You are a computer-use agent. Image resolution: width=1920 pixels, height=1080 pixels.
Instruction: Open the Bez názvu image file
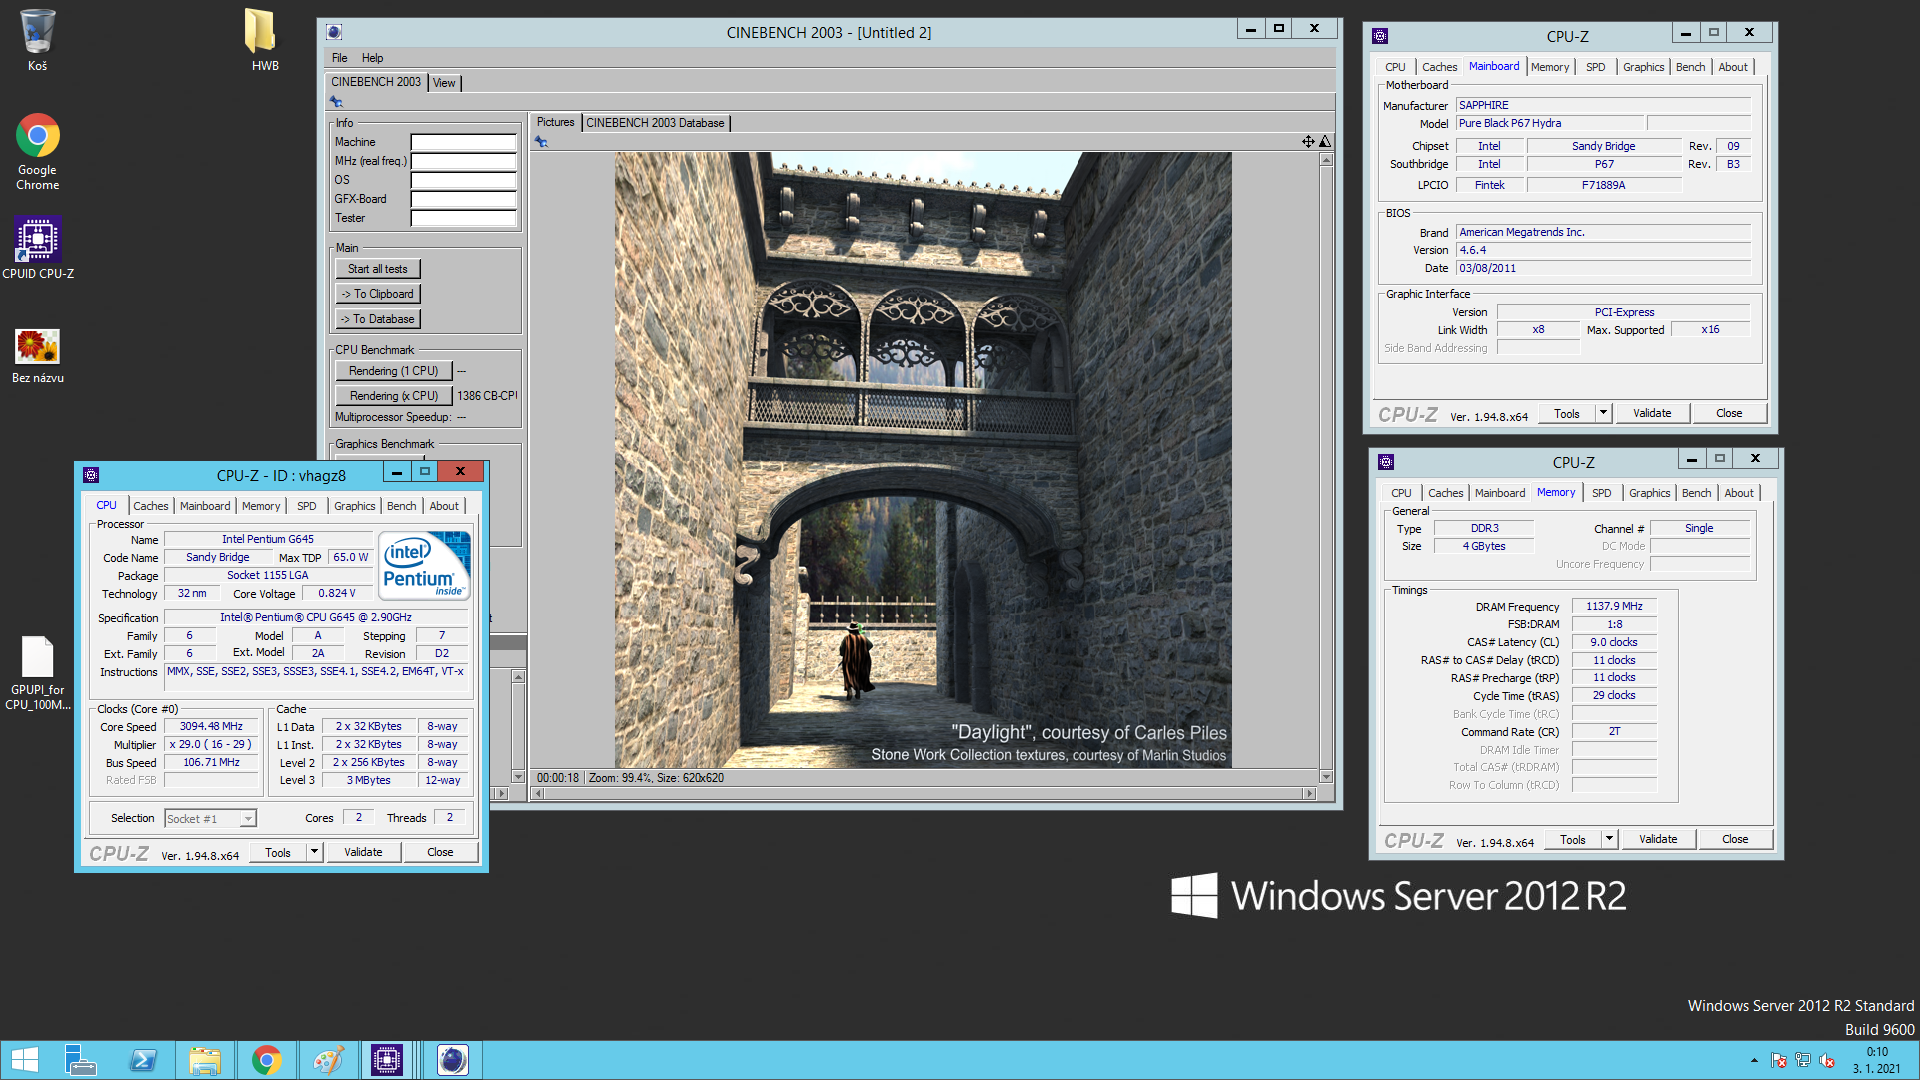coord(38,356)
